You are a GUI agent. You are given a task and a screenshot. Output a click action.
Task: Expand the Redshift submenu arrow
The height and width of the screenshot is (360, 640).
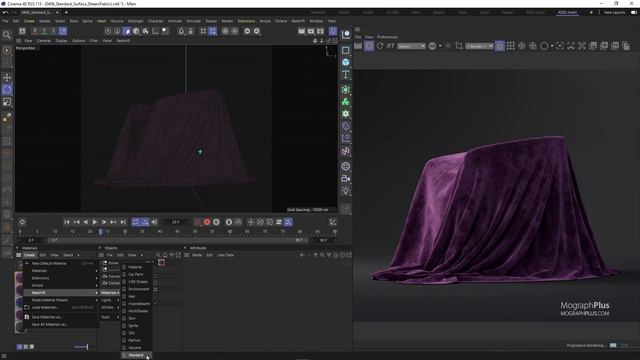[x=97, y=293]
